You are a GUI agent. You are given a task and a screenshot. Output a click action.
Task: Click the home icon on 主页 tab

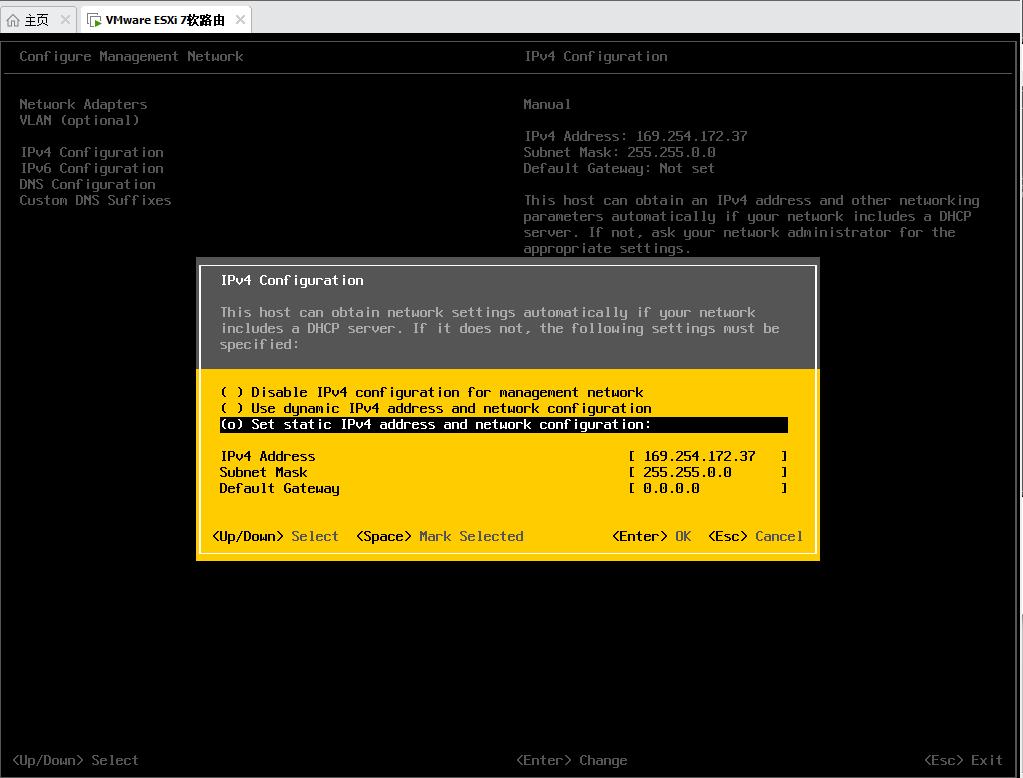pos(13,20)
